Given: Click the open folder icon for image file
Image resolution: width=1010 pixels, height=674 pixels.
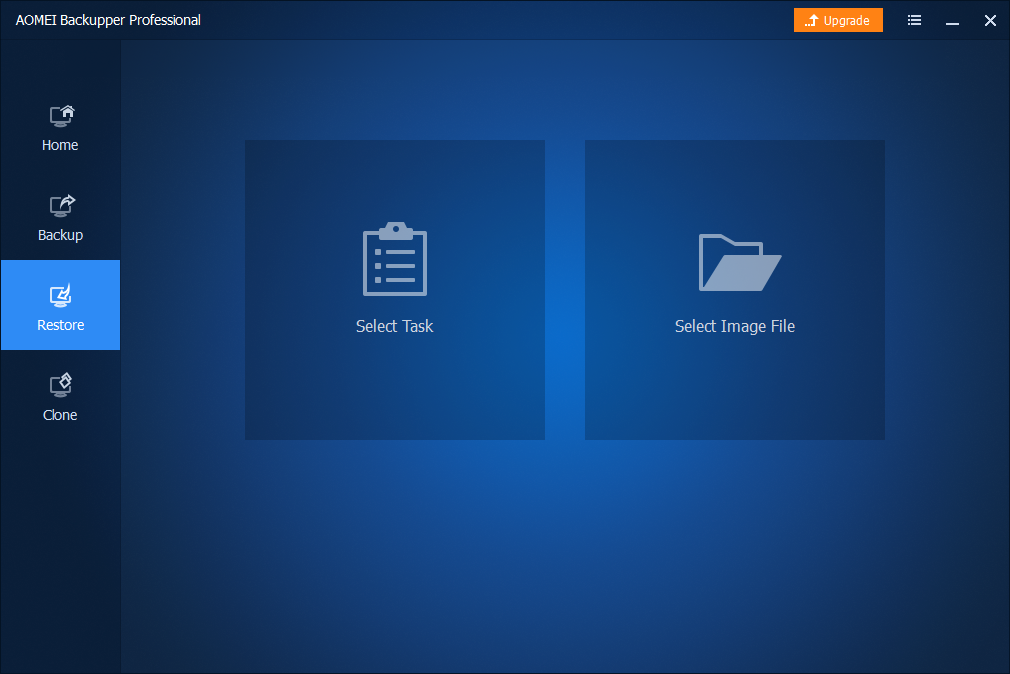Looking at the screenshot, I should click(x=739, y=262).
